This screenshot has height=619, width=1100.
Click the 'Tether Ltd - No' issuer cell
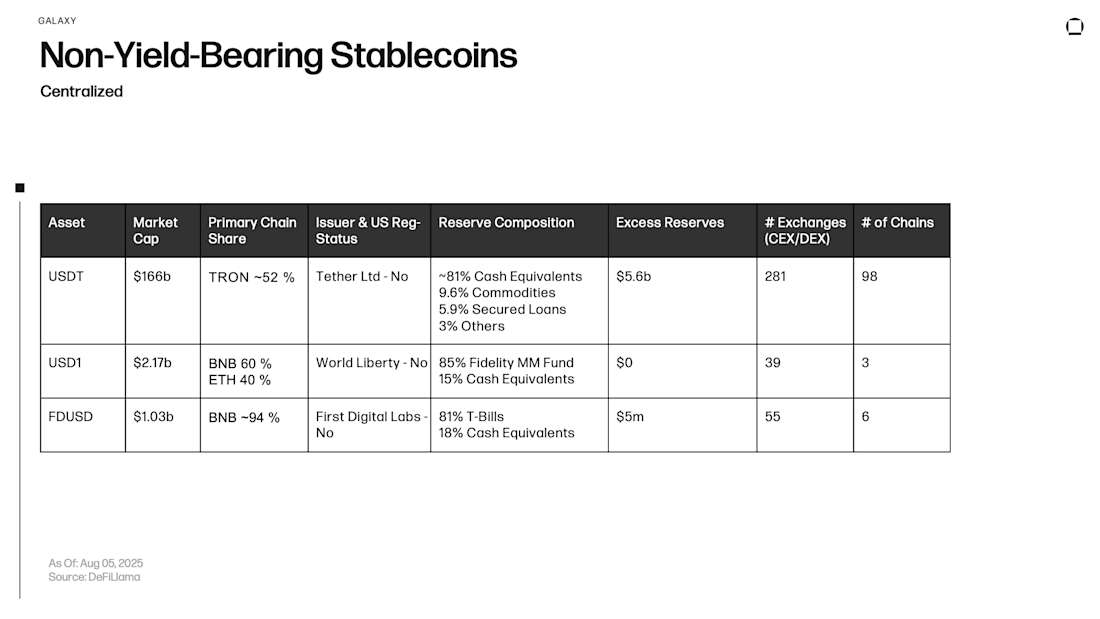pos(362,276)
